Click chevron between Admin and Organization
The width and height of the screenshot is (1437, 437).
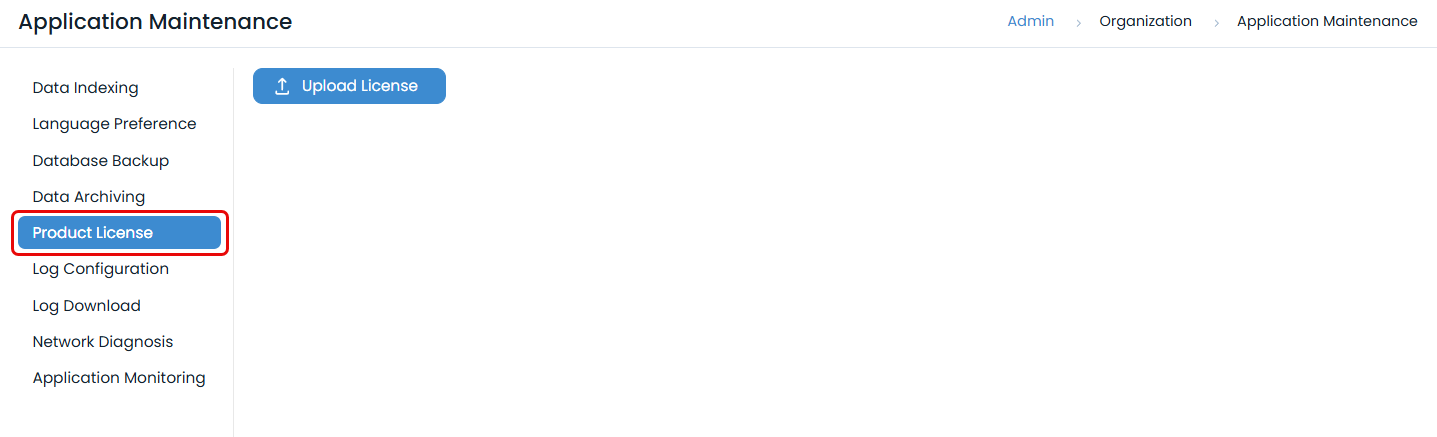[1078, 22]
